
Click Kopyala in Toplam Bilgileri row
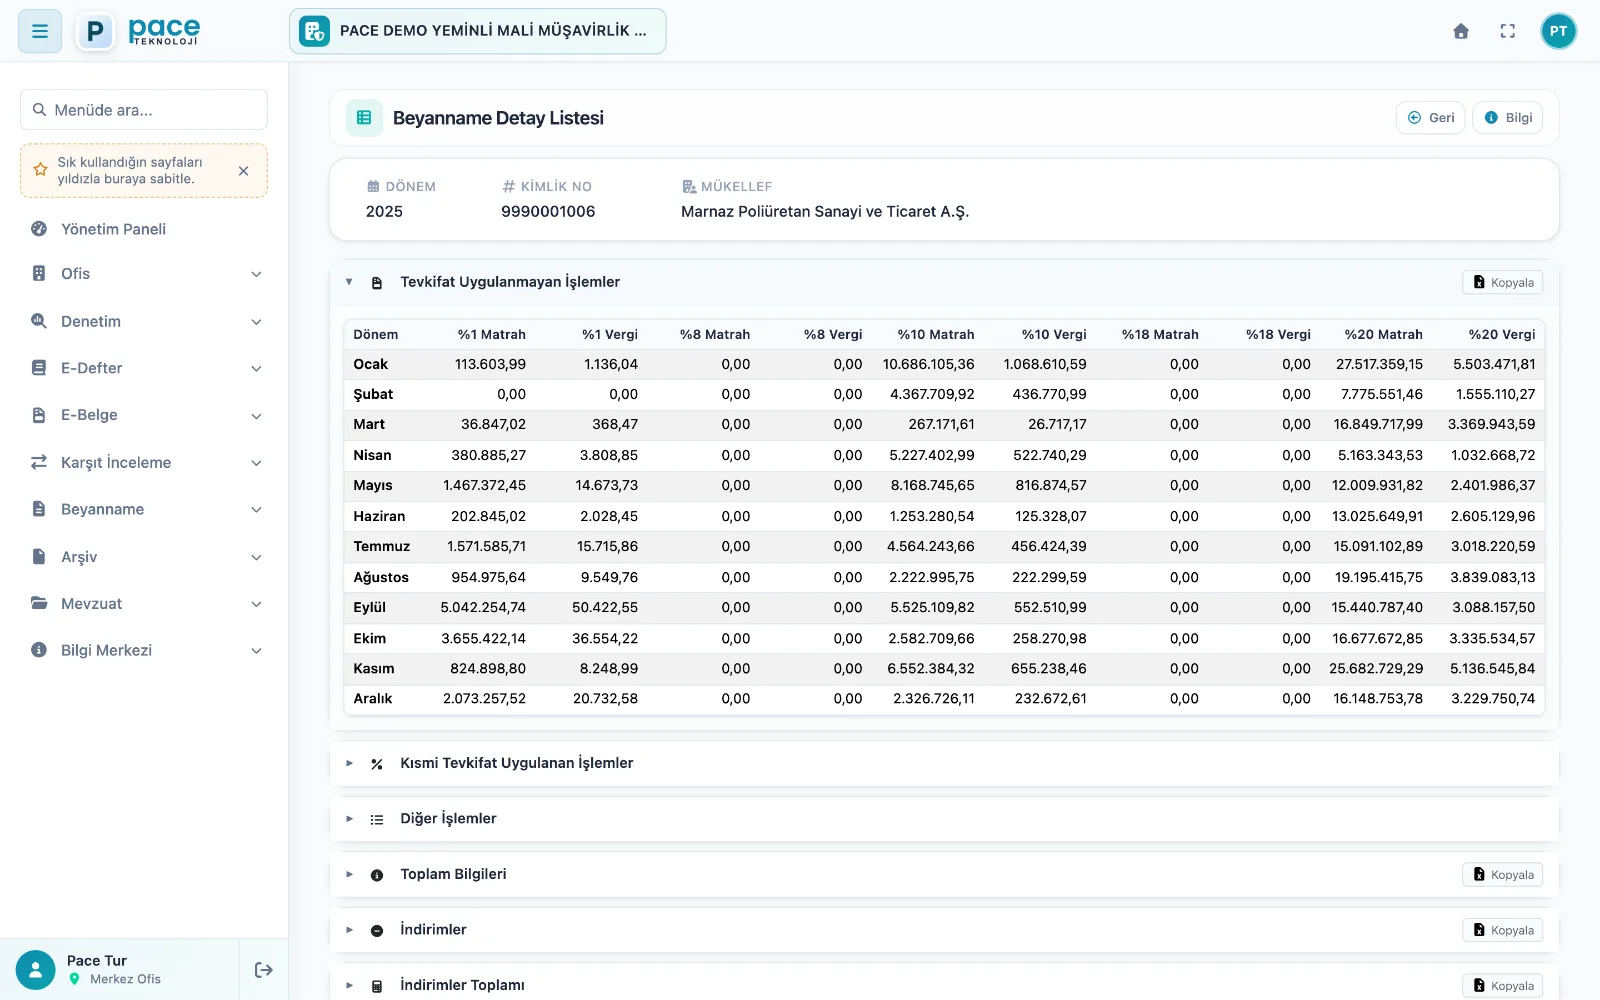tap(1503, 875)
